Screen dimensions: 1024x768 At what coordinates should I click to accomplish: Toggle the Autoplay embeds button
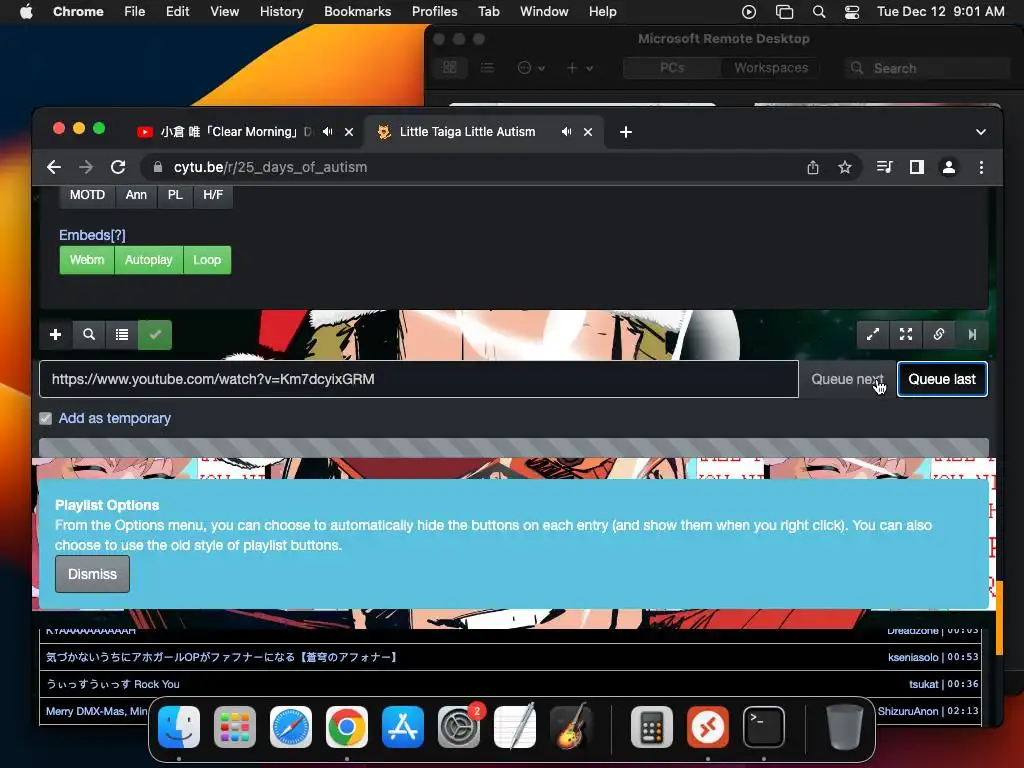click(149, 260)
